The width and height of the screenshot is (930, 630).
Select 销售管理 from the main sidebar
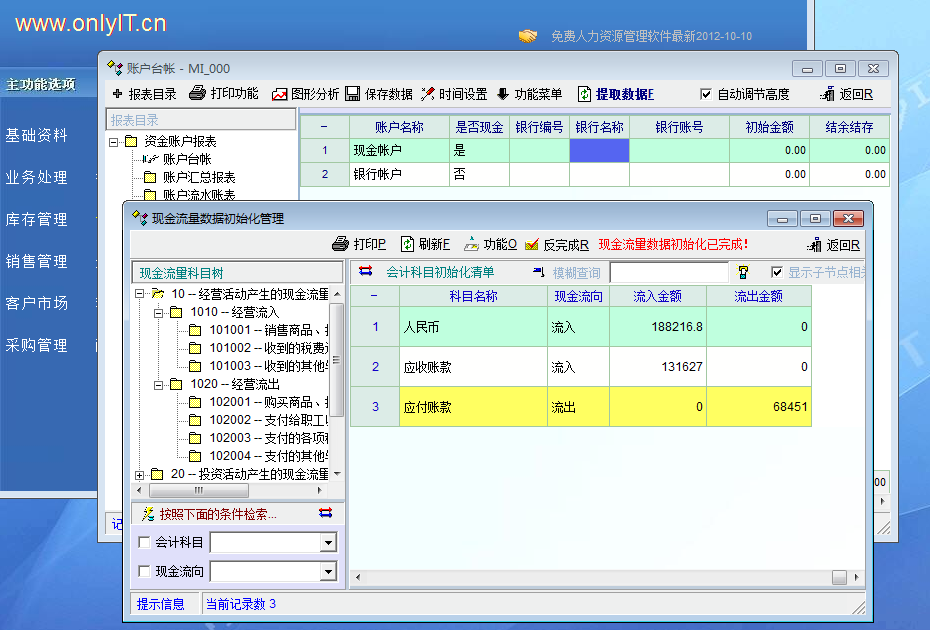pyautogui.click(x=37, y=261)
